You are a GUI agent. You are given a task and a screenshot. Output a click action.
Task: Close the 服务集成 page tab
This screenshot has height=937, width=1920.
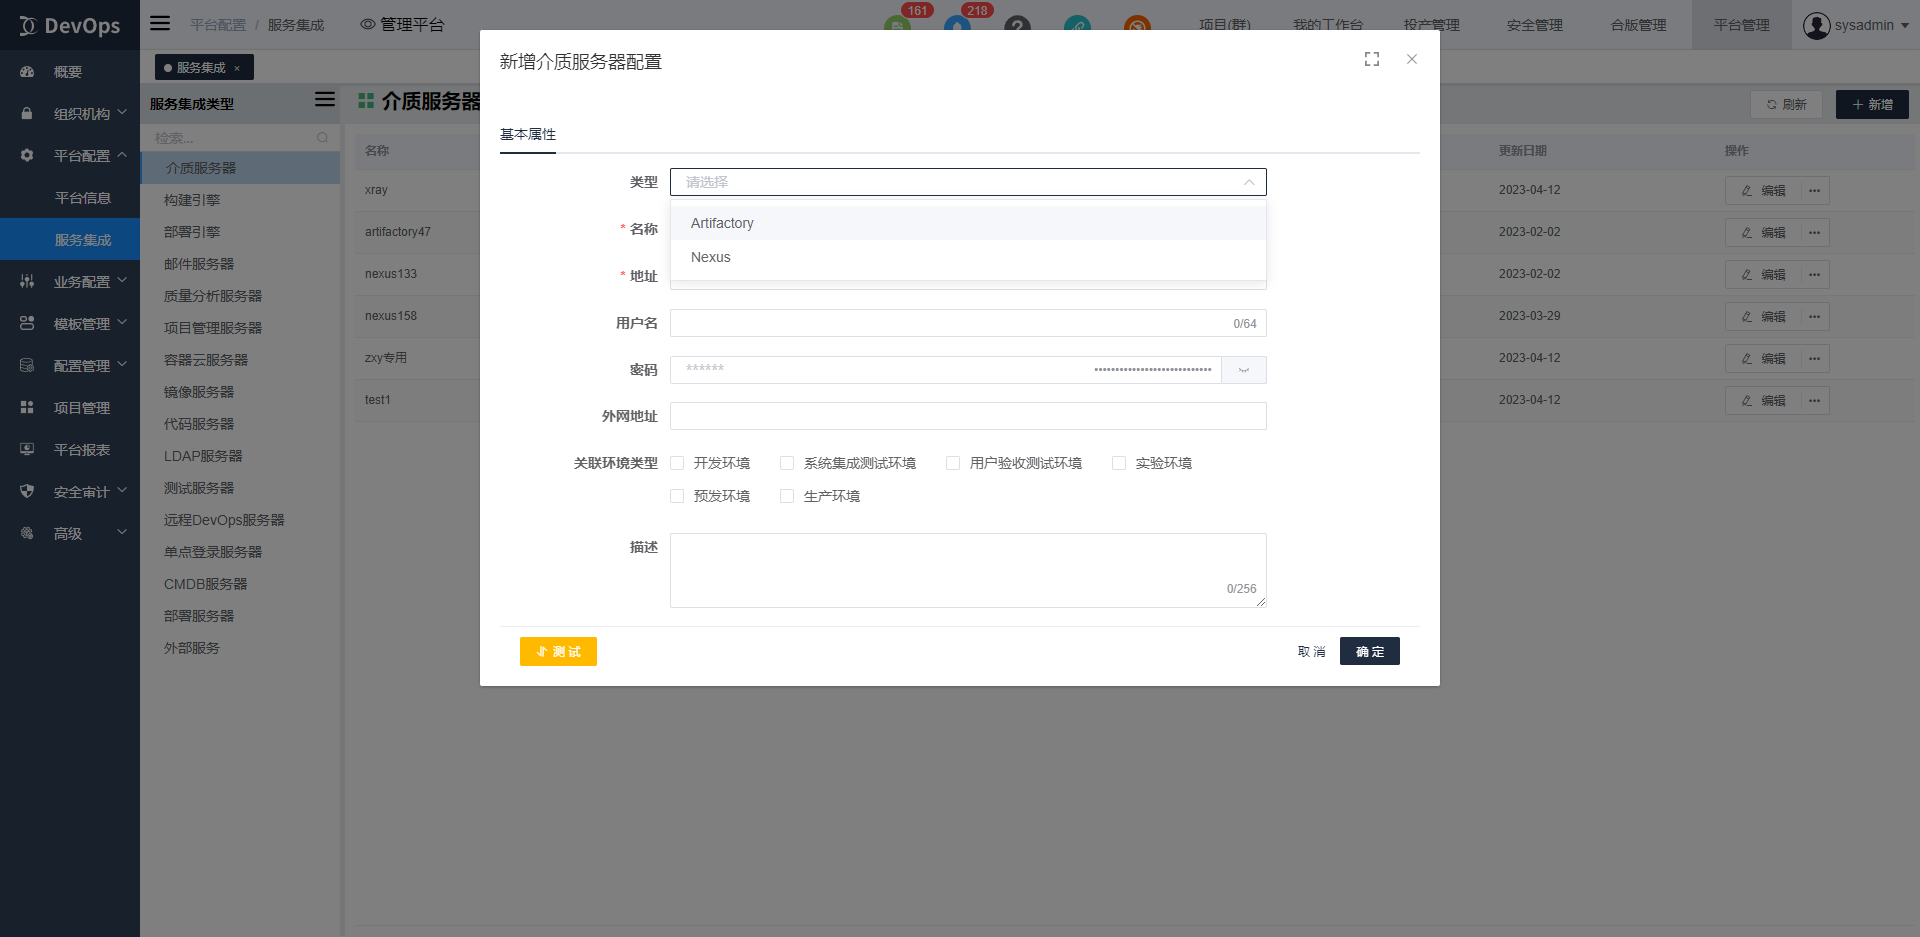[x=237, y=68]
